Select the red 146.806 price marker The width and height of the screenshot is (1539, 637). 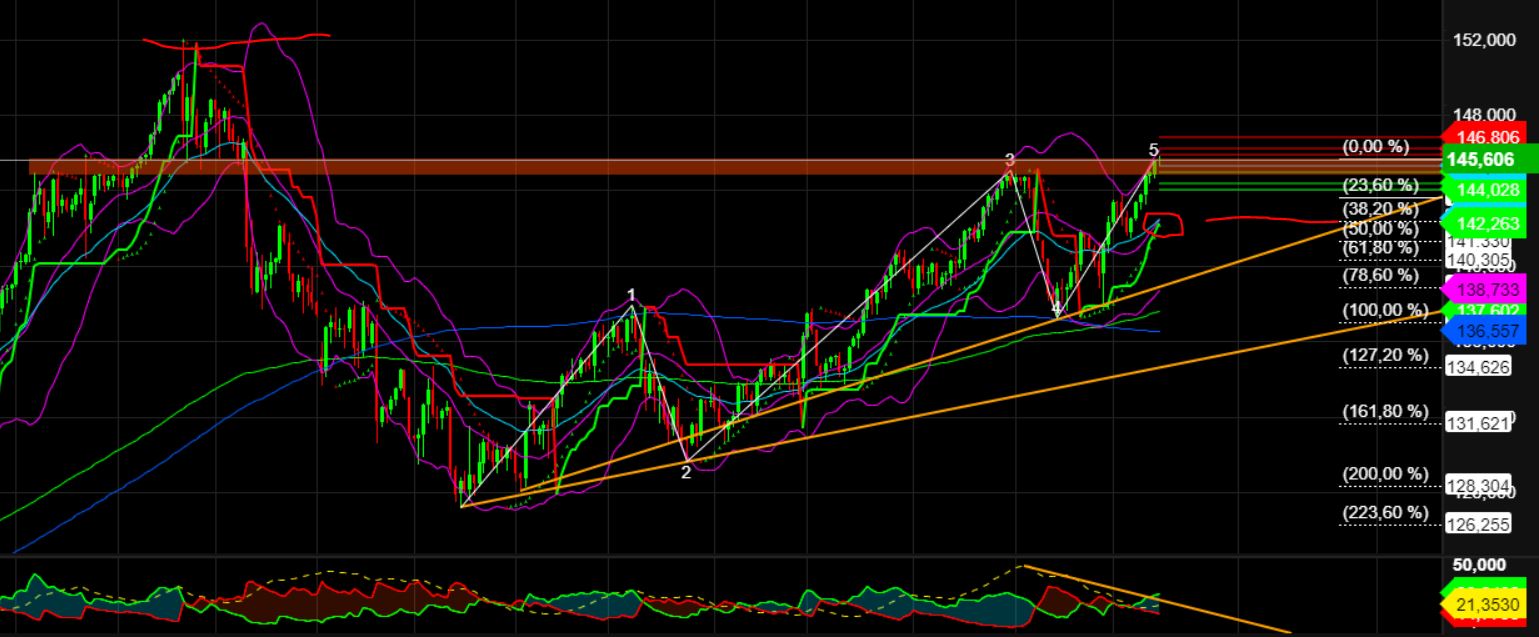(x=1487, y=137)
